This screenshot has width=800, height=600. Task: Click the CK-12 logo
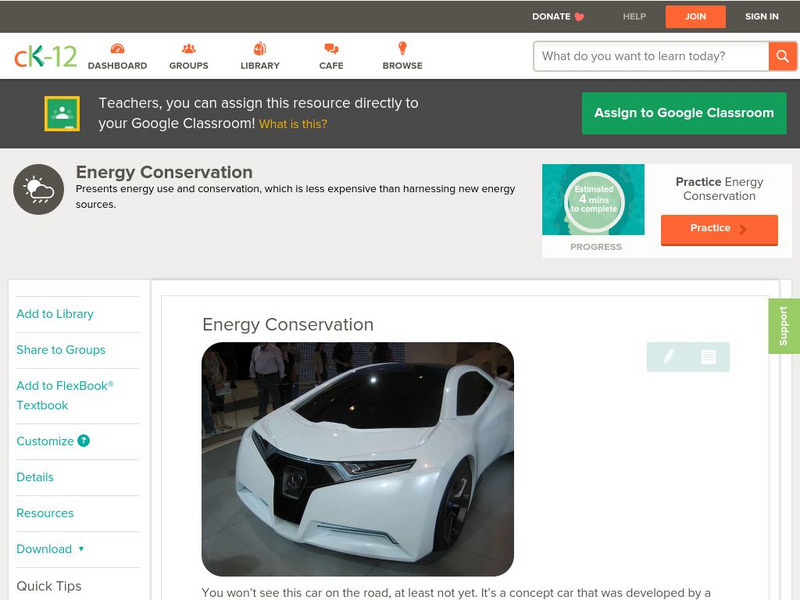[45, 56]
